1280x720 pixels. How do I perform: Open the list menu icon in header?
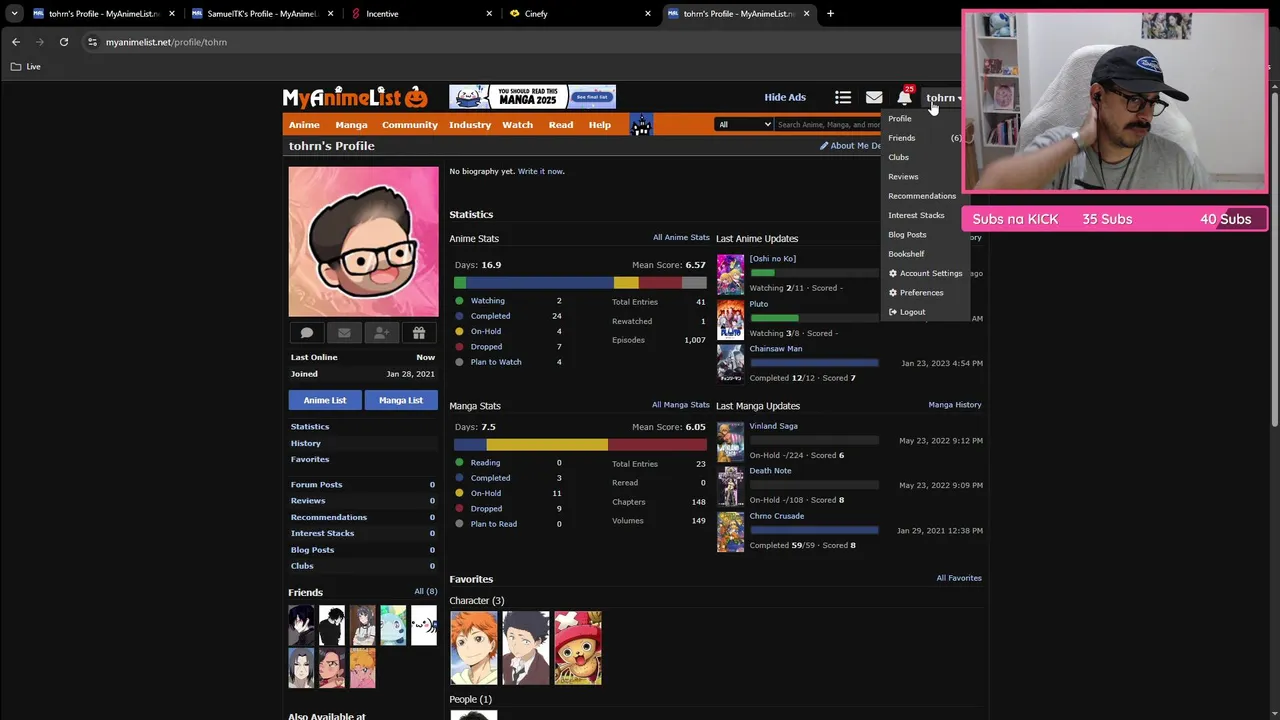(x=843, y=97)
